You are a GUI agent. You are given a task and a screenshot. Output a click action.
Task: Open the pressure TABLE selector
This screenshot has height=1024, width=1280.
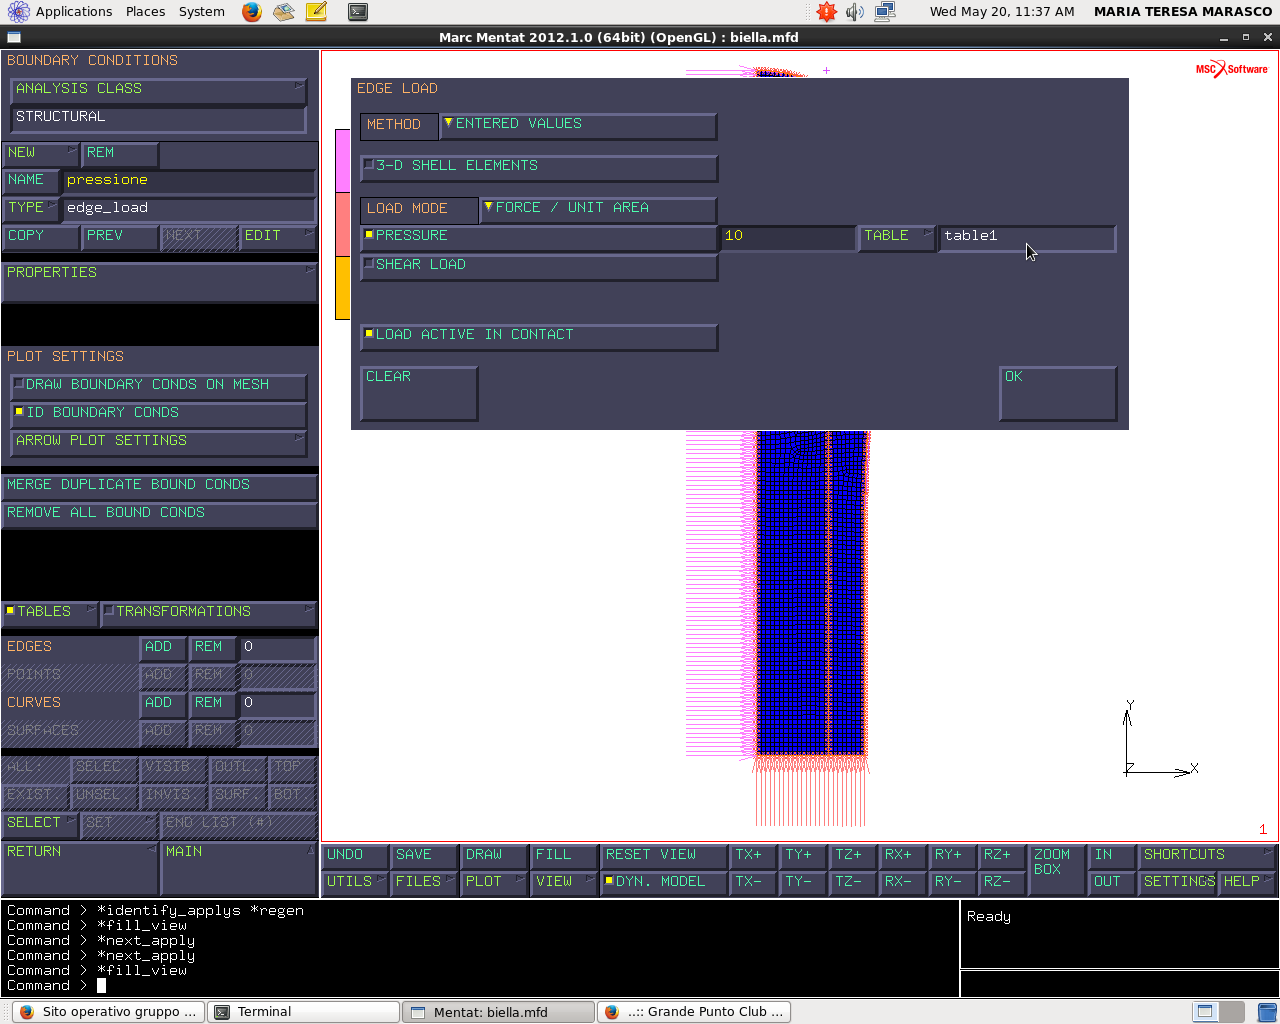(x=897, y=237)
